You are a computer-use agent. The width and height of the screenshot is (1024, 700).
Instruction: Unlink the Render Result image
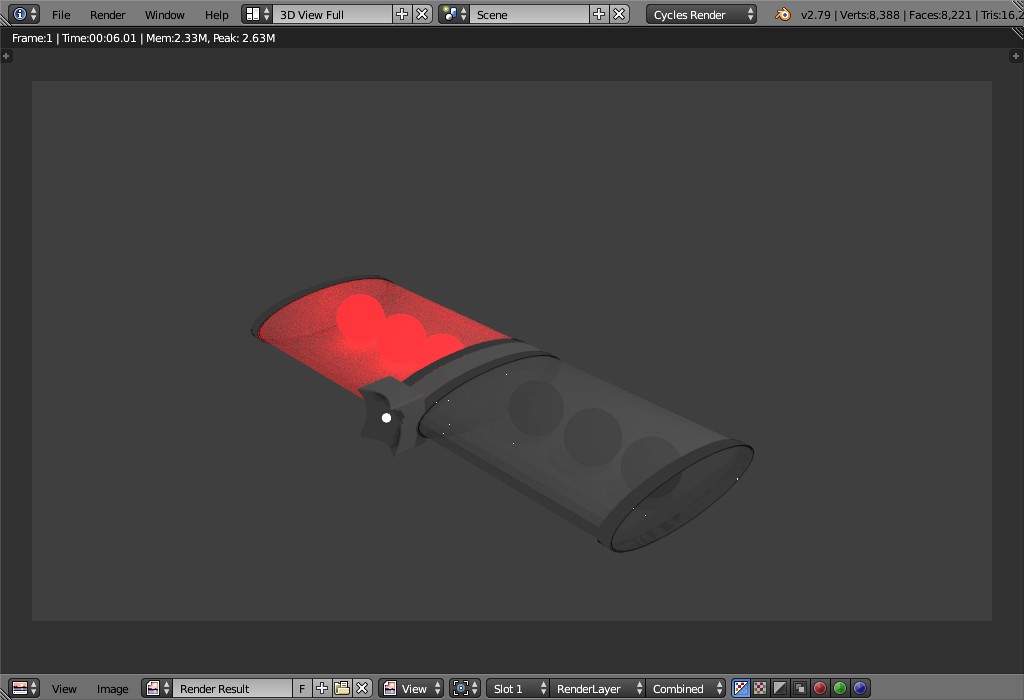click(362, 688)
